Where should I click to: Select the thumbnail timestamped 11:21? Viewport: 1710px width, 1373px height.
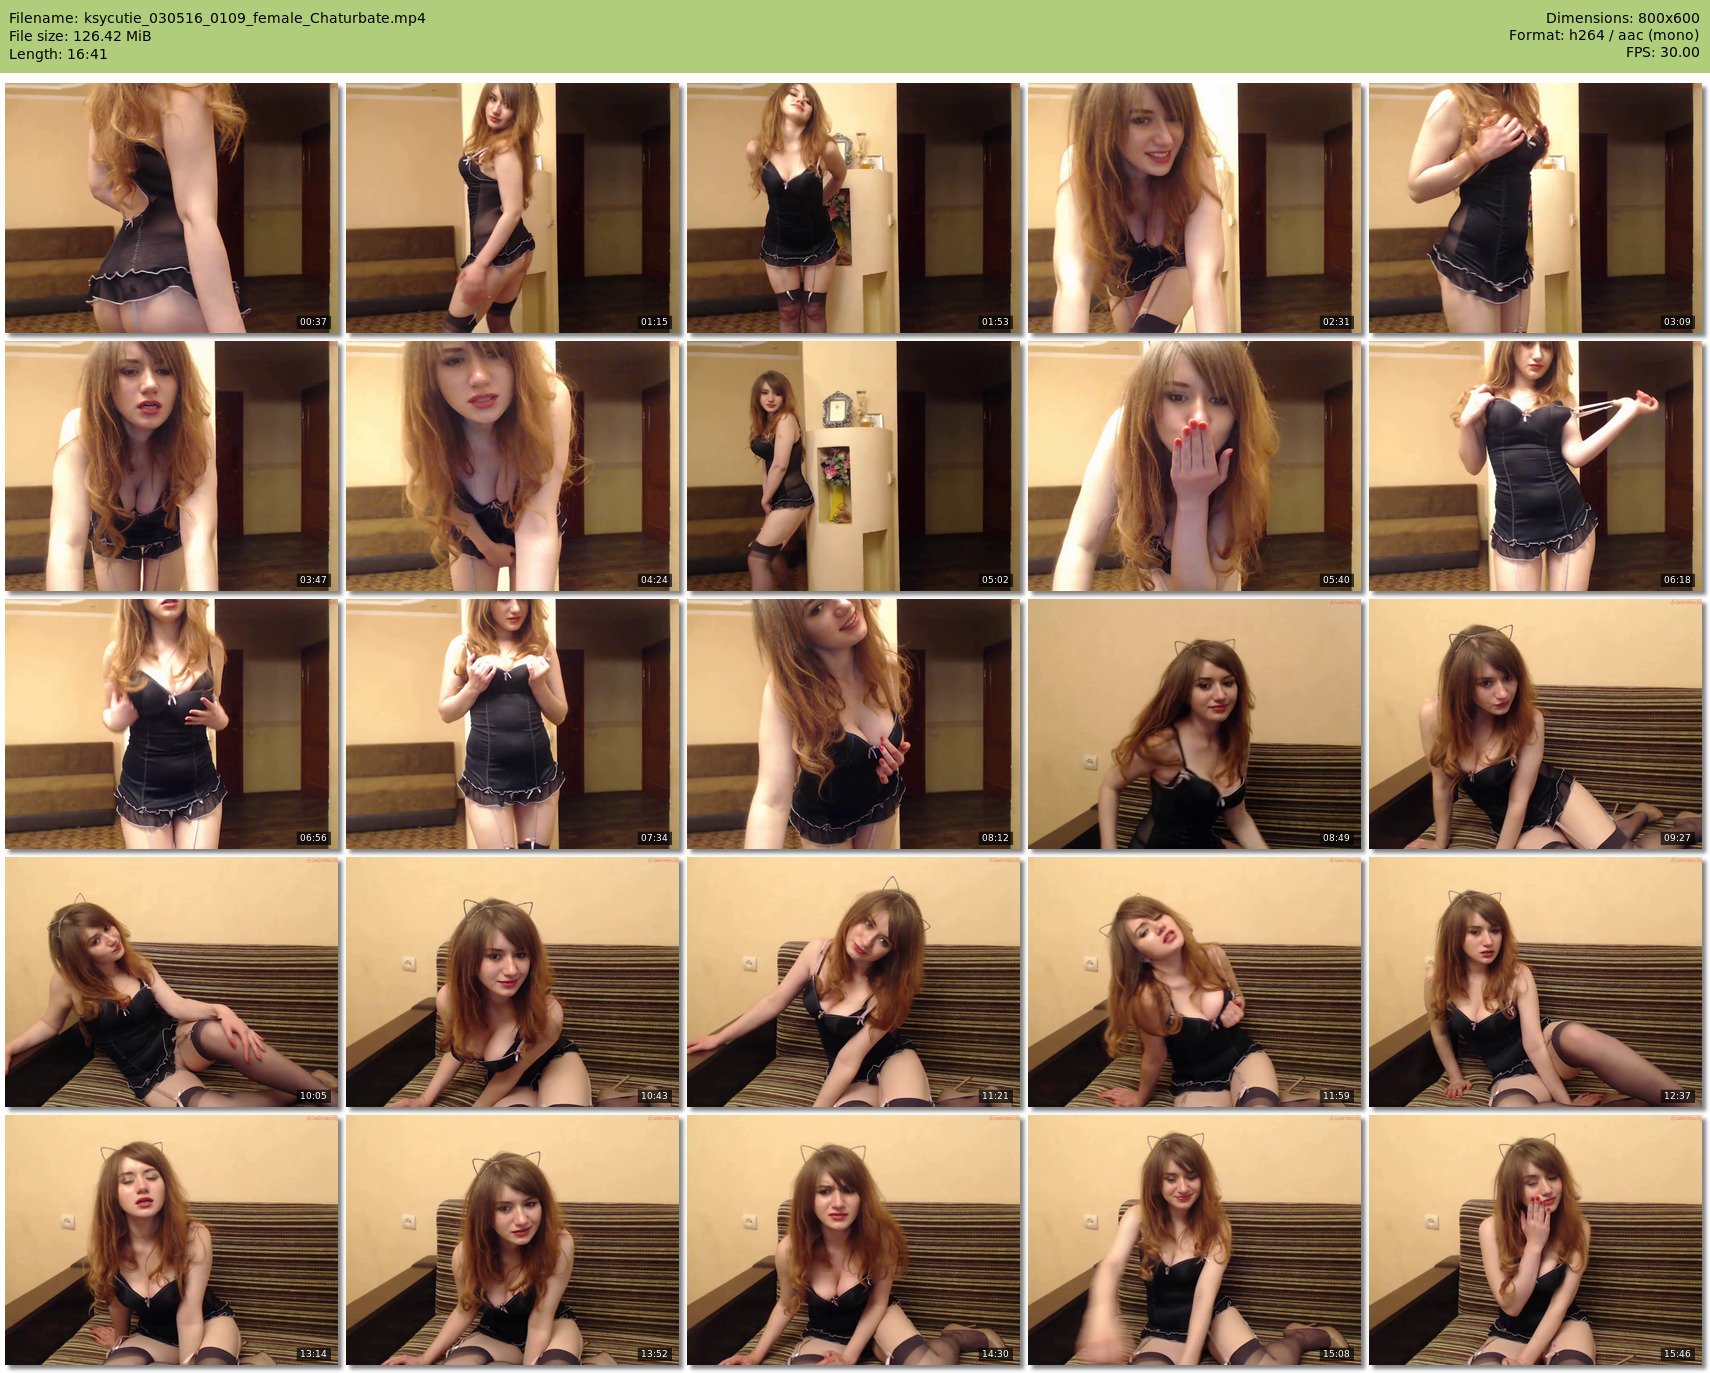pos(854,982)
